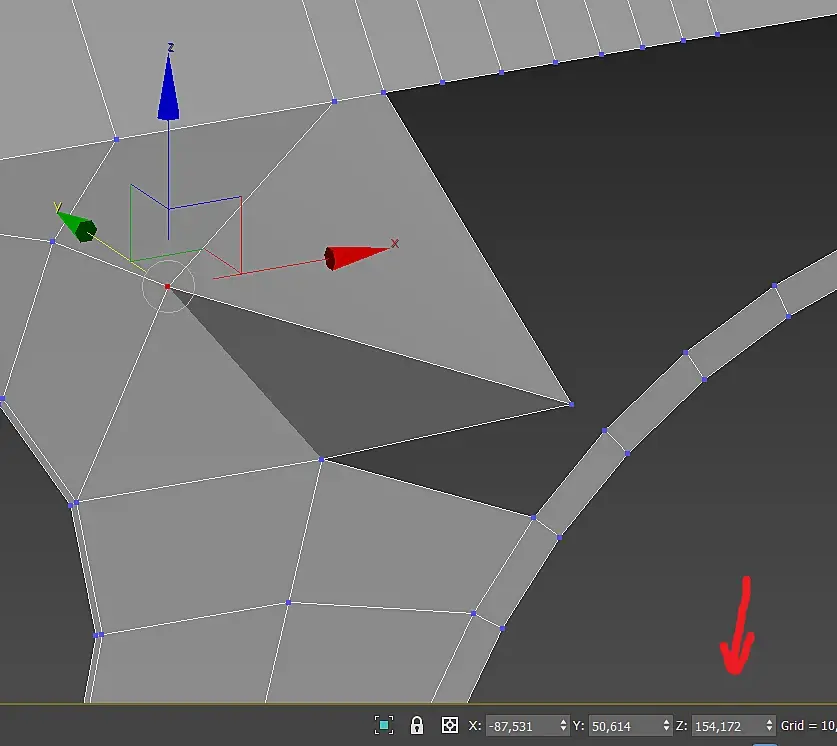Click the selected red vertex at gizmo origin
The height and width of the screenshot is (746, 837).
(x=167, y=287)
